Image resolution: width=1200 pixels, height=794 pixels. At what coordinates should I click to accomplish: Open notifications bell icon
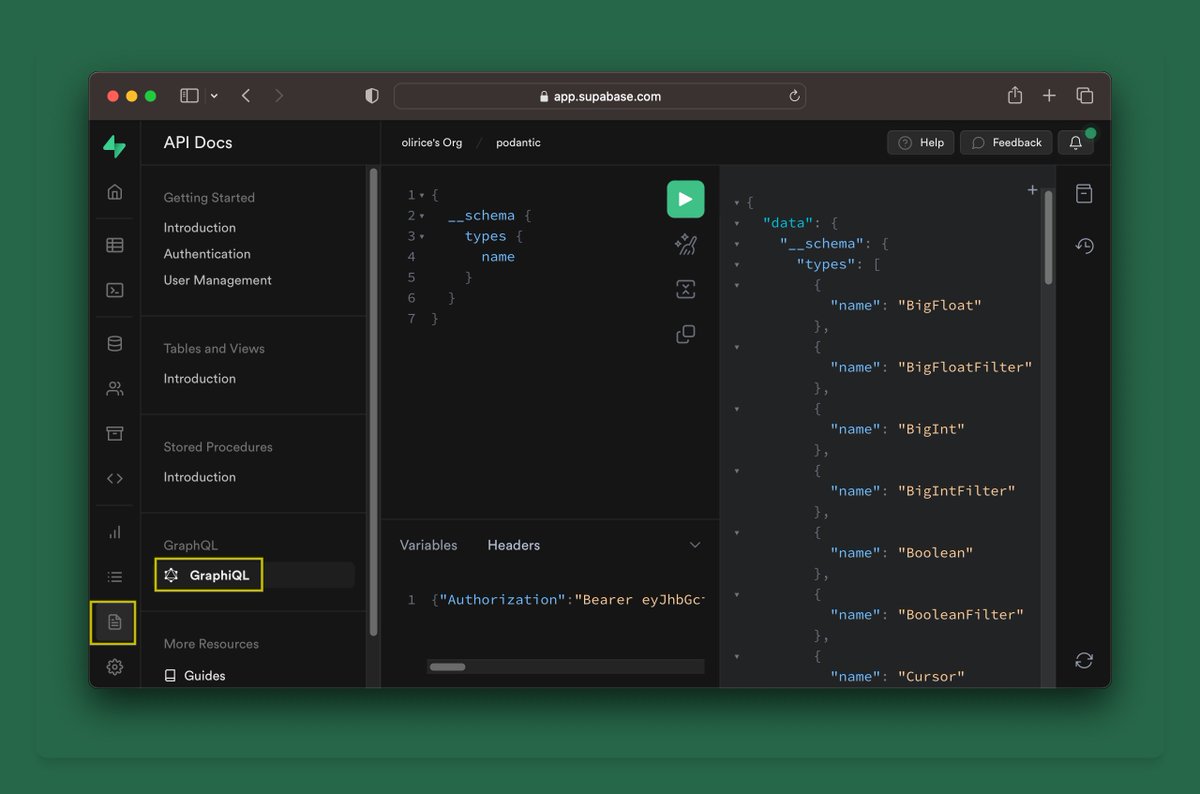1076,143
